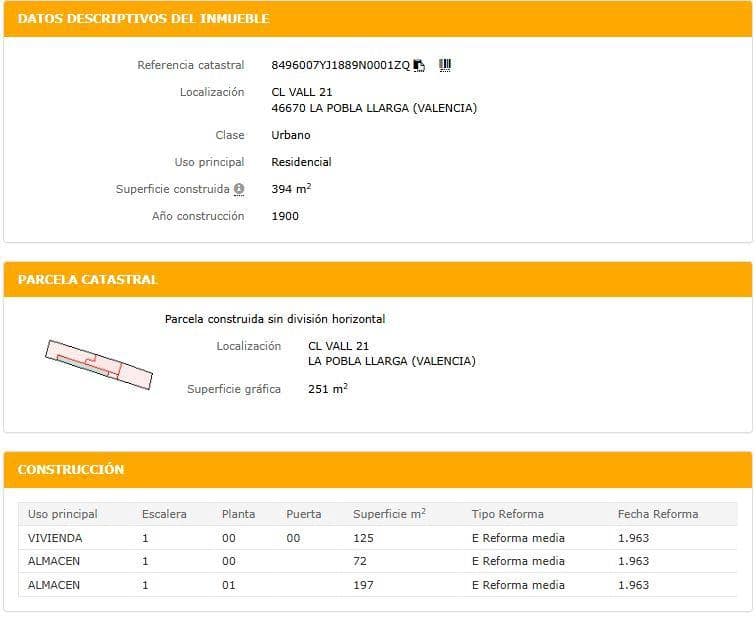Click the Residencial use value
The height and width of the screenshot is (624, 756).
point(301,162)
